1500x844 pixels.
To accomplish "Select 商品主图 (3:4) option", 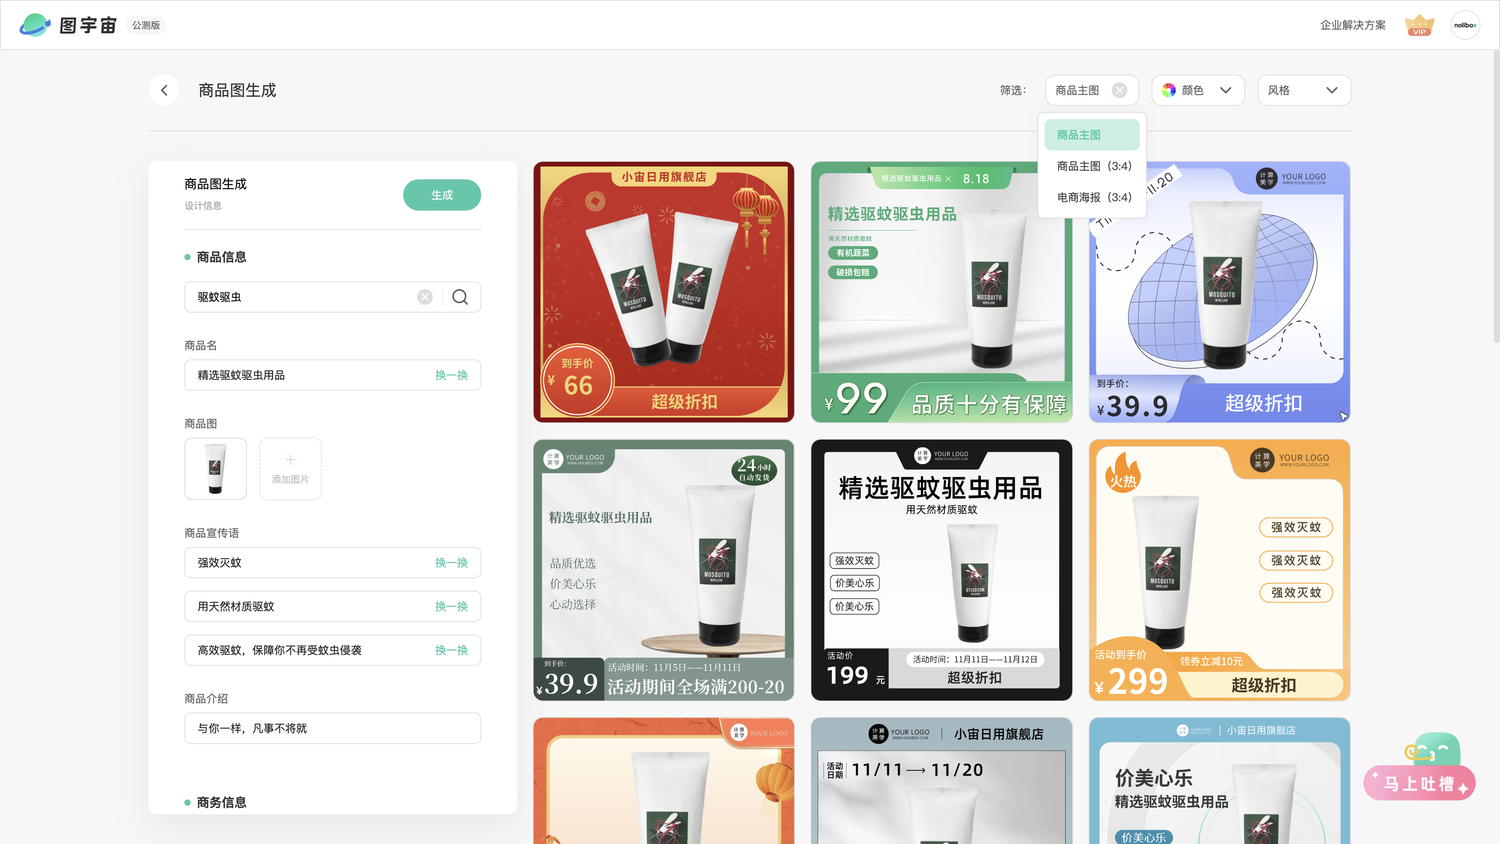I will [1092, 166].
